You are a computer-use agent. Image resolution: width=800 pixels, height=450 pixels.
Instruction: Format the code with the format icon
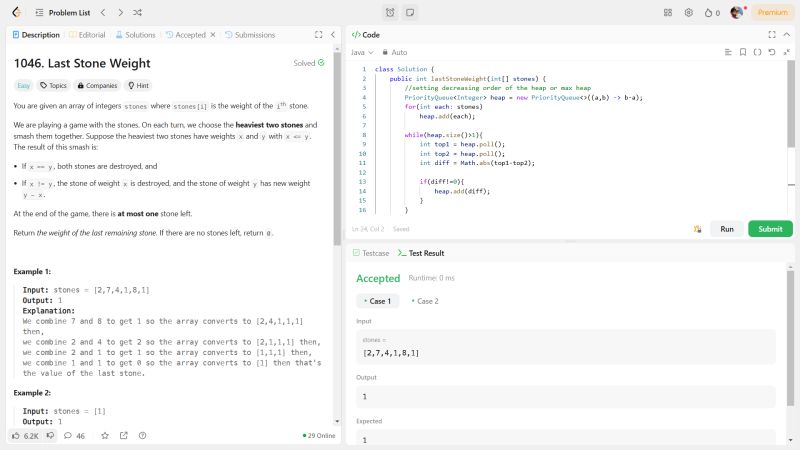pyautogui.click(x=728, y=52)
